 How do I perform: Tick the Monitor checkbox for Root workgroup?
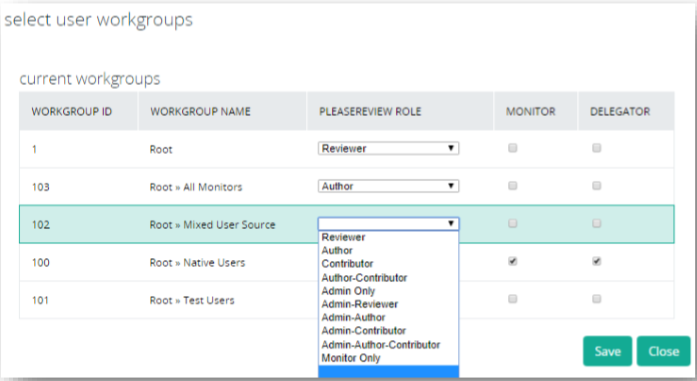click(x=513, y=148)
